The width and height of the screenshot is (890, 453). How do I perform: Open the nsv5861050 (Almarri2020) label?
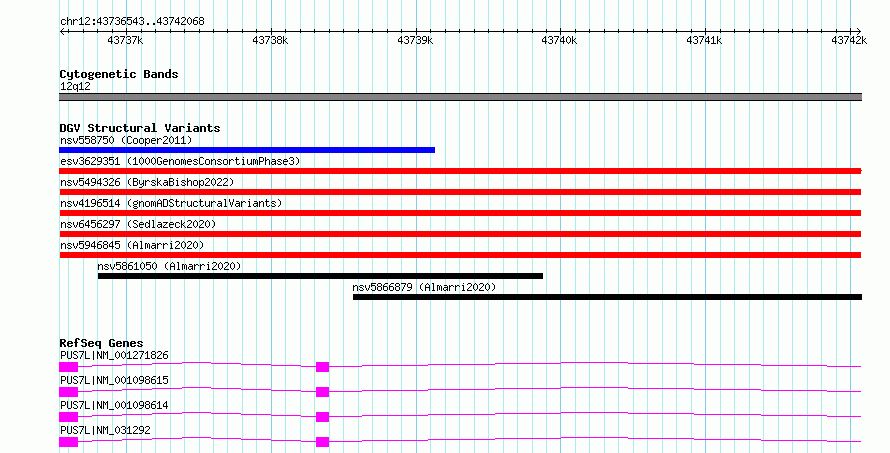(169, 266)
